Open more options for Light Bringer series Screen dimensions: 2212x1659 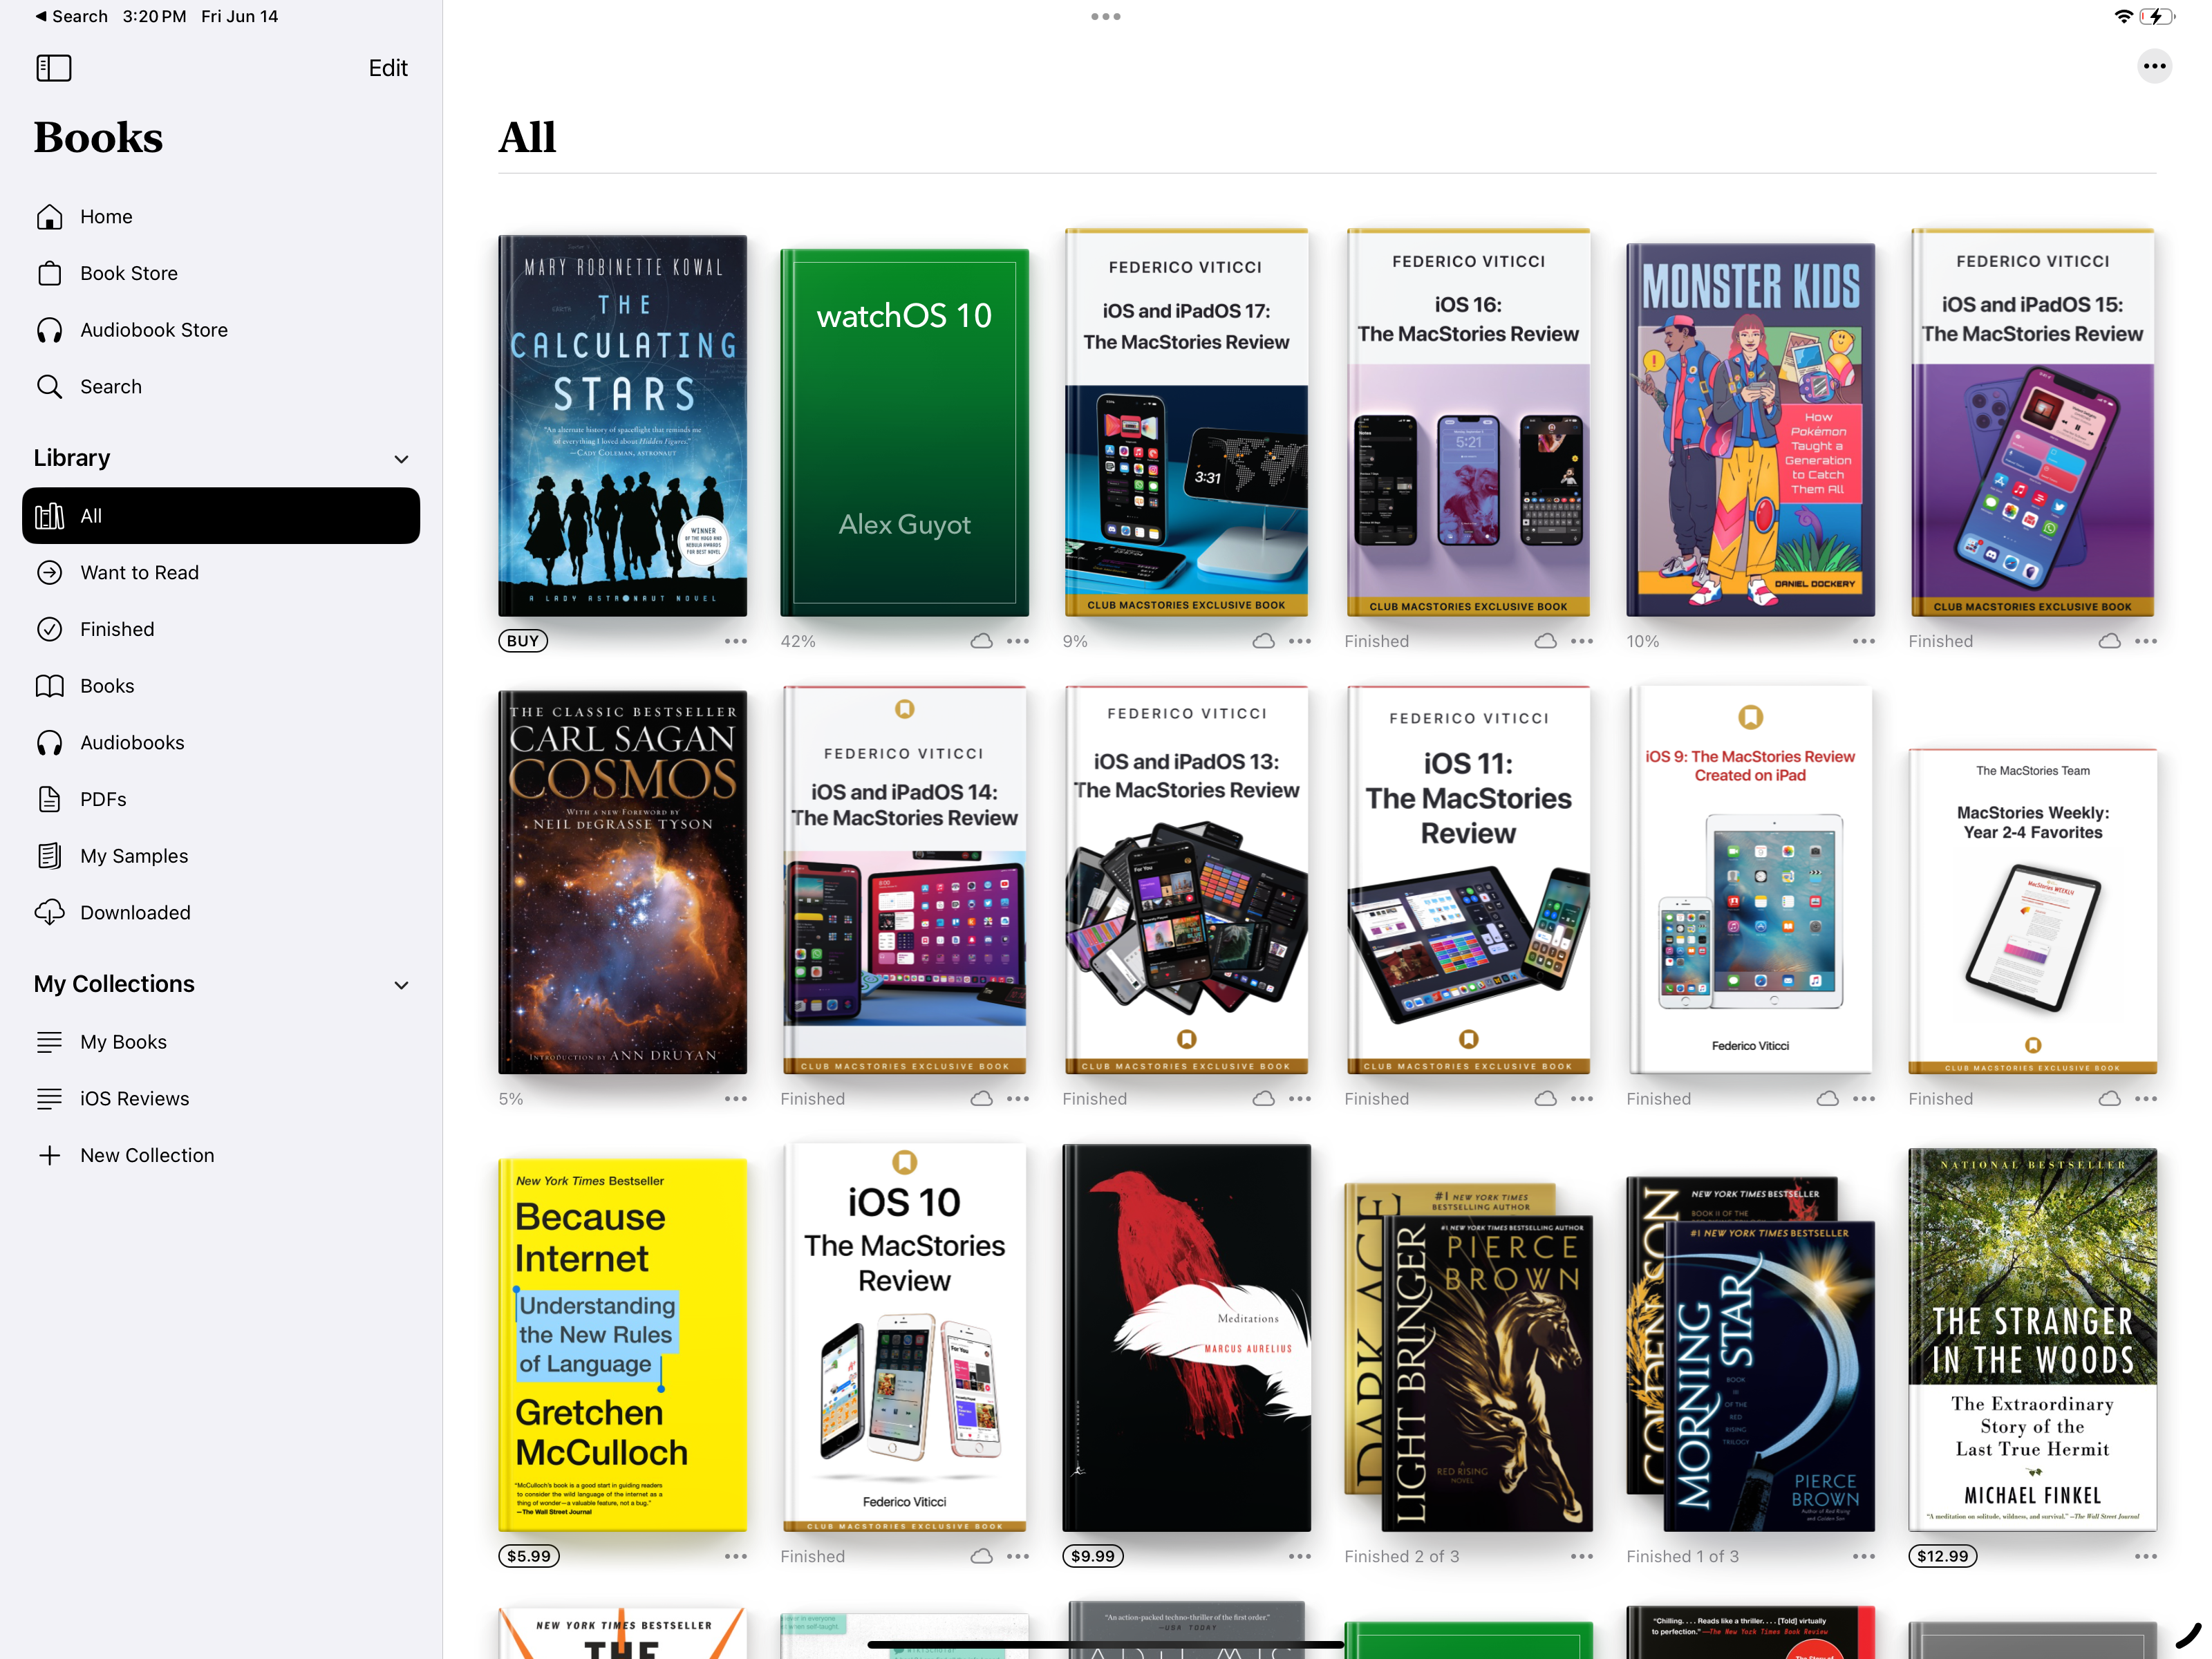click(1582, 1556)
